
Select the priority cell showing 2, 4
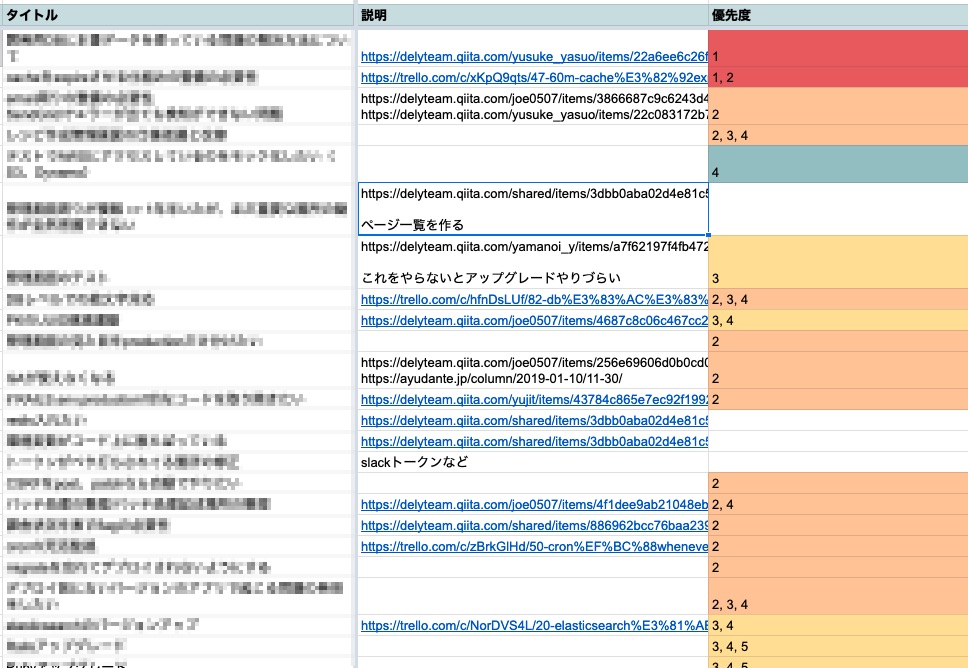[838, 504]
